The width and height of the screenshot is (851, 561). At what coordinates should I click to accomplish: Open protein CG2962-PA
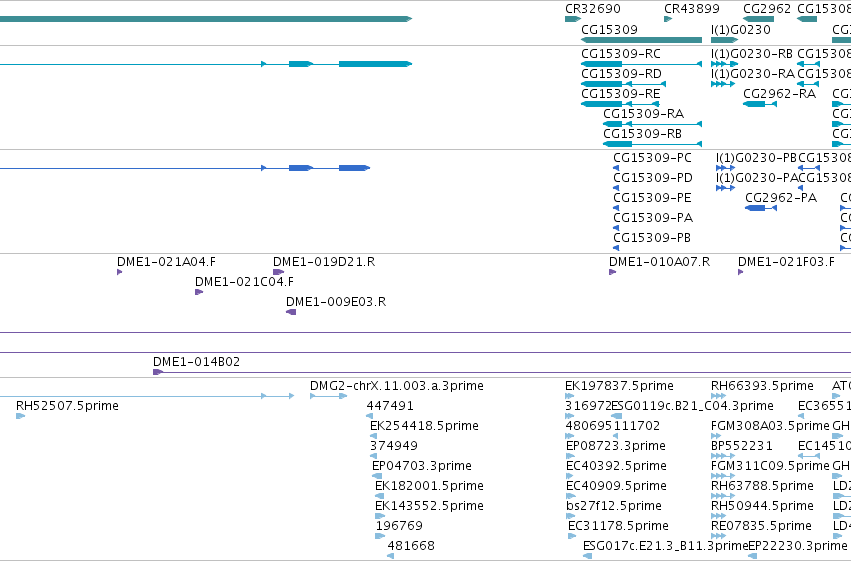pyautogui.click(x=781, y=198)
